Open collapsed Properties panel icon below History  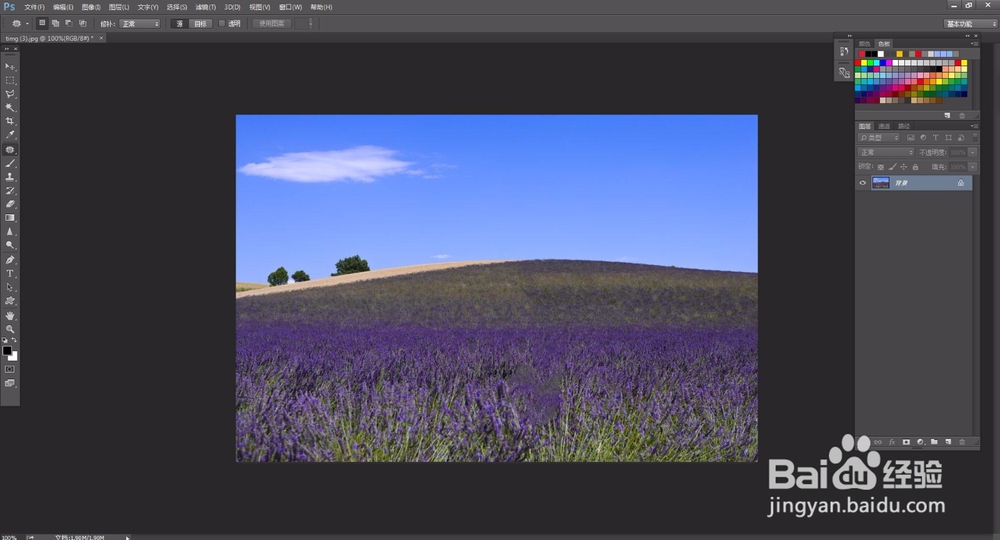(x=844, y=73)
